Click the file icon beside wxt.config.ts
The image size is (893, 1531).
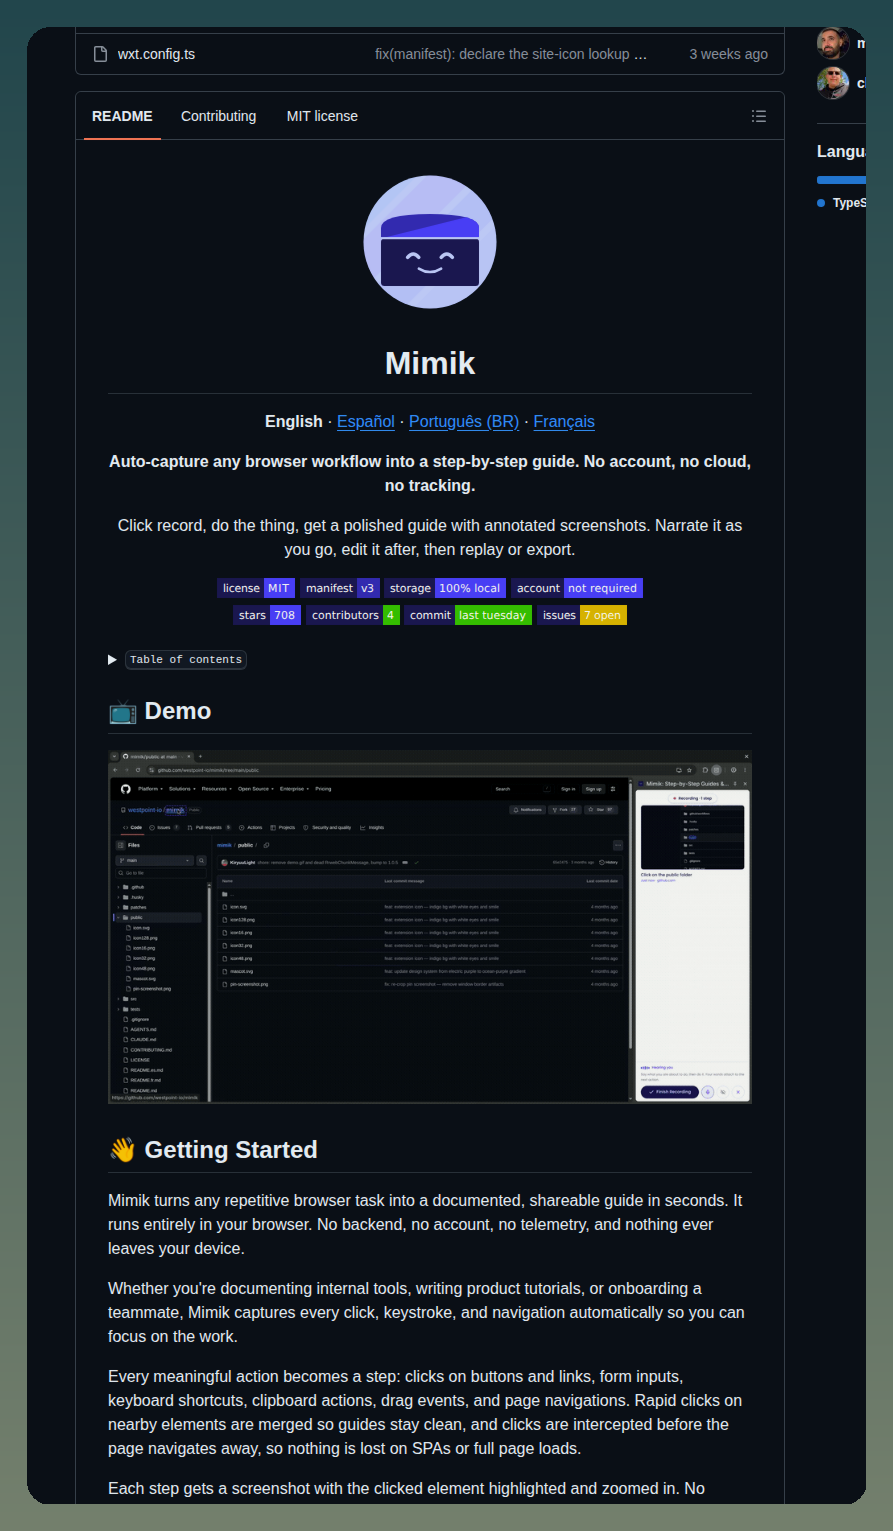[100, 54]
